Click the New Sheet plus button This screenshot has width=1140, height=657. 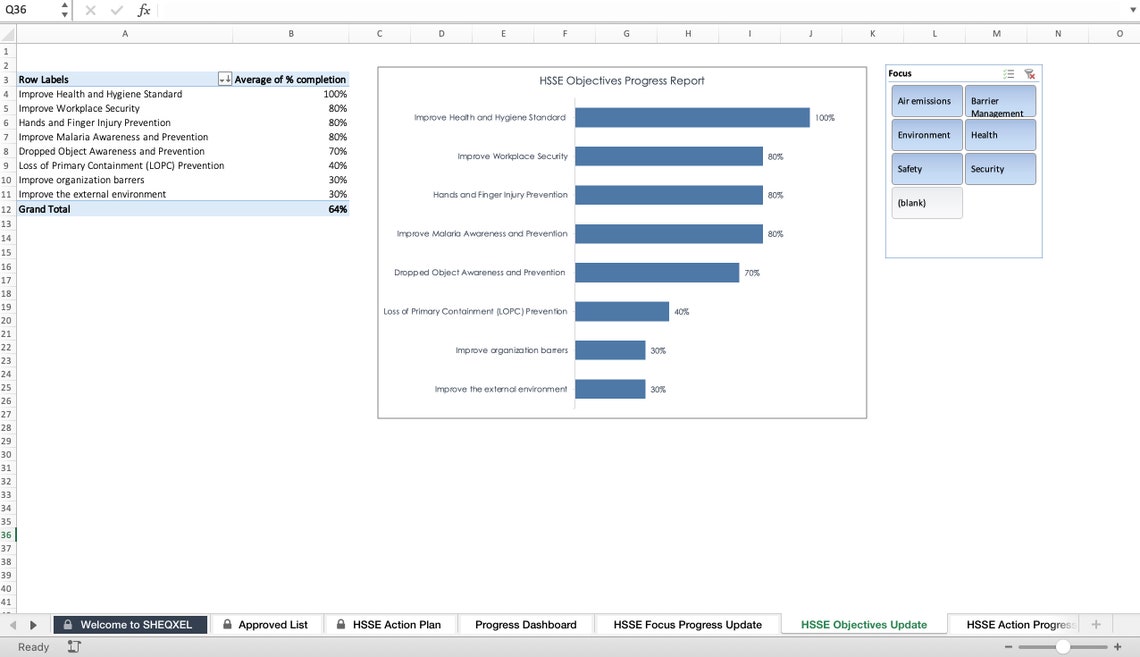(x=1096, y=623)
